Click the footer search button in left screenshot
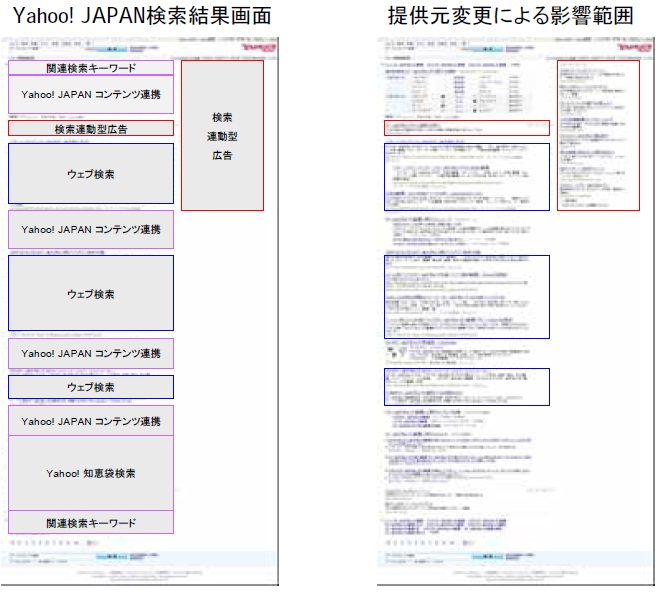 (112, 556)
